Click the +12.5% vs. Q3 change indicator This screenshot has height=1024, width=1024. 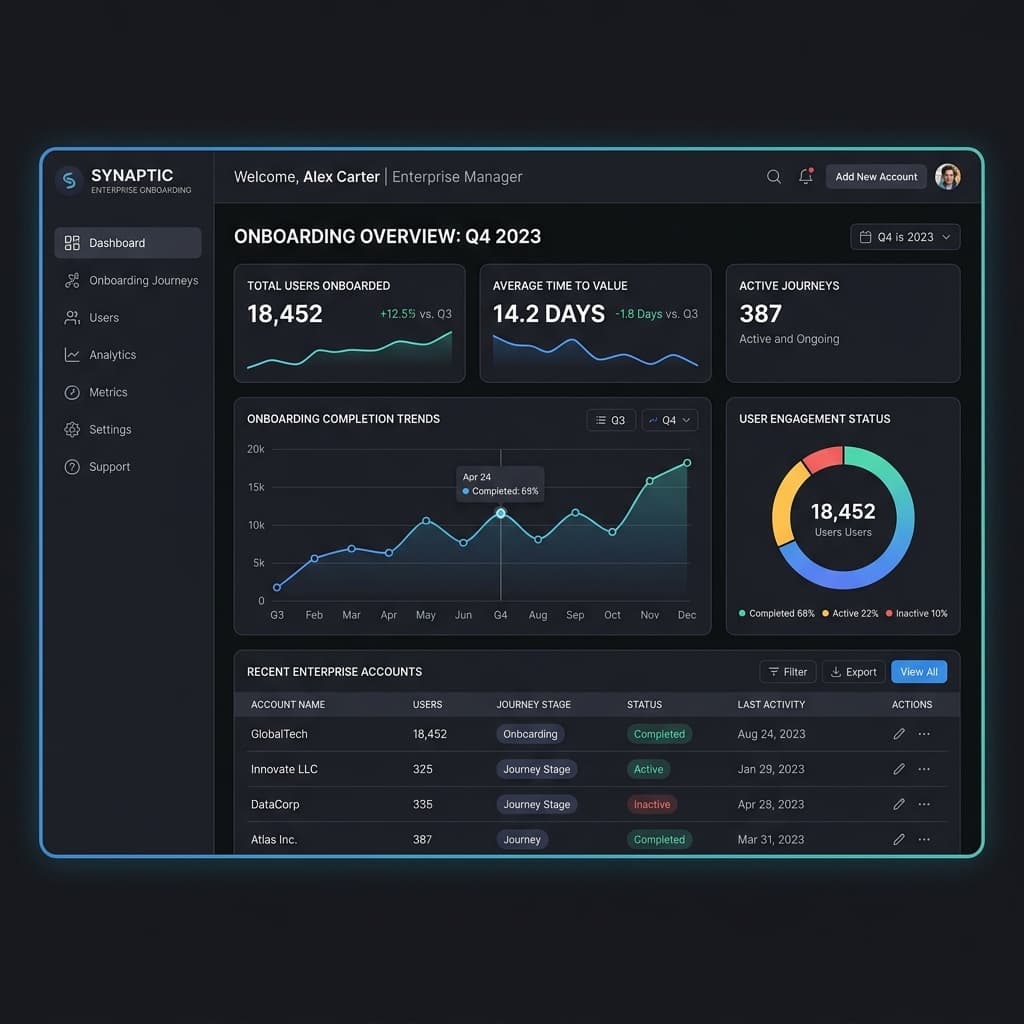(x=415, y=314)
